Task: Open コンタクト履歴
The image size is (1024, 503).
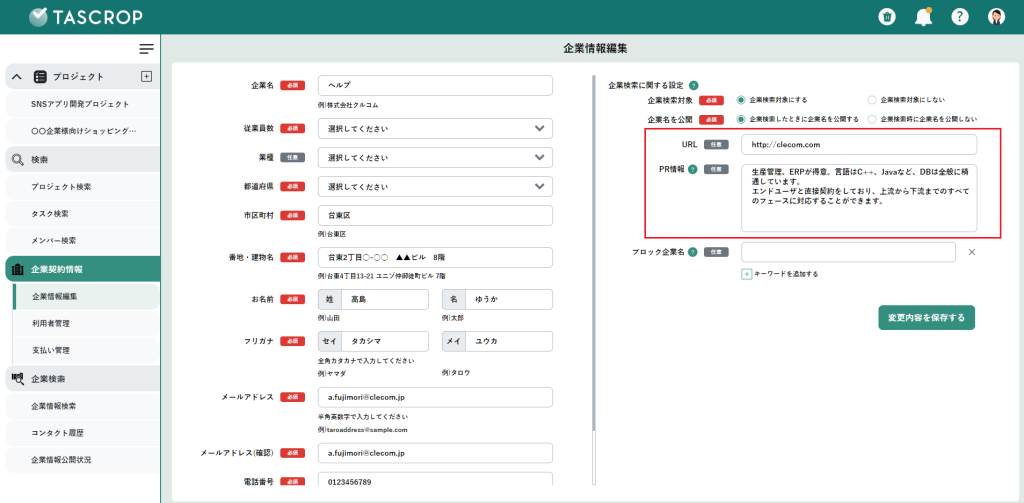Action: (x=82, y=432)
